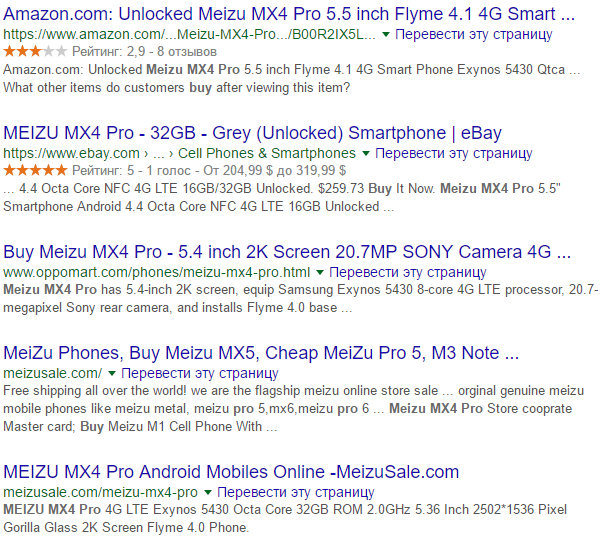The width and height of the screenshot is (604, 542).
Task: Click the Amazon result star rating
Action: pyautogui.click(x=35, y=51)
